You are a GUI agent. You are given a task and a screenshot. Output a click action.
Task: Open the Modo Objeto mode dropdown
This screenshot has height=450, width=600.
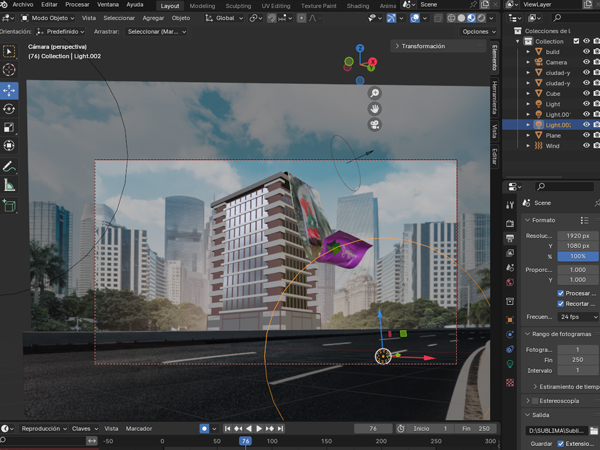point(50,18)
